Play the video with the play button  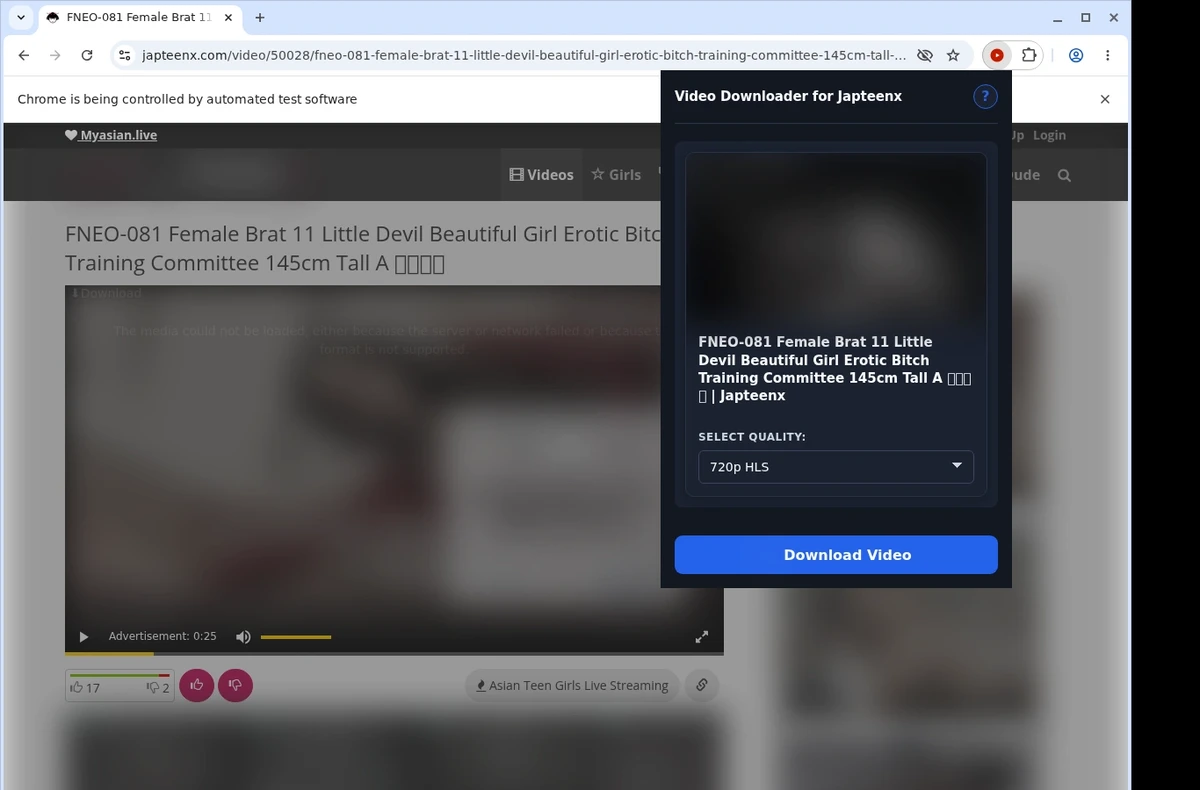click(x=84, y=637)
